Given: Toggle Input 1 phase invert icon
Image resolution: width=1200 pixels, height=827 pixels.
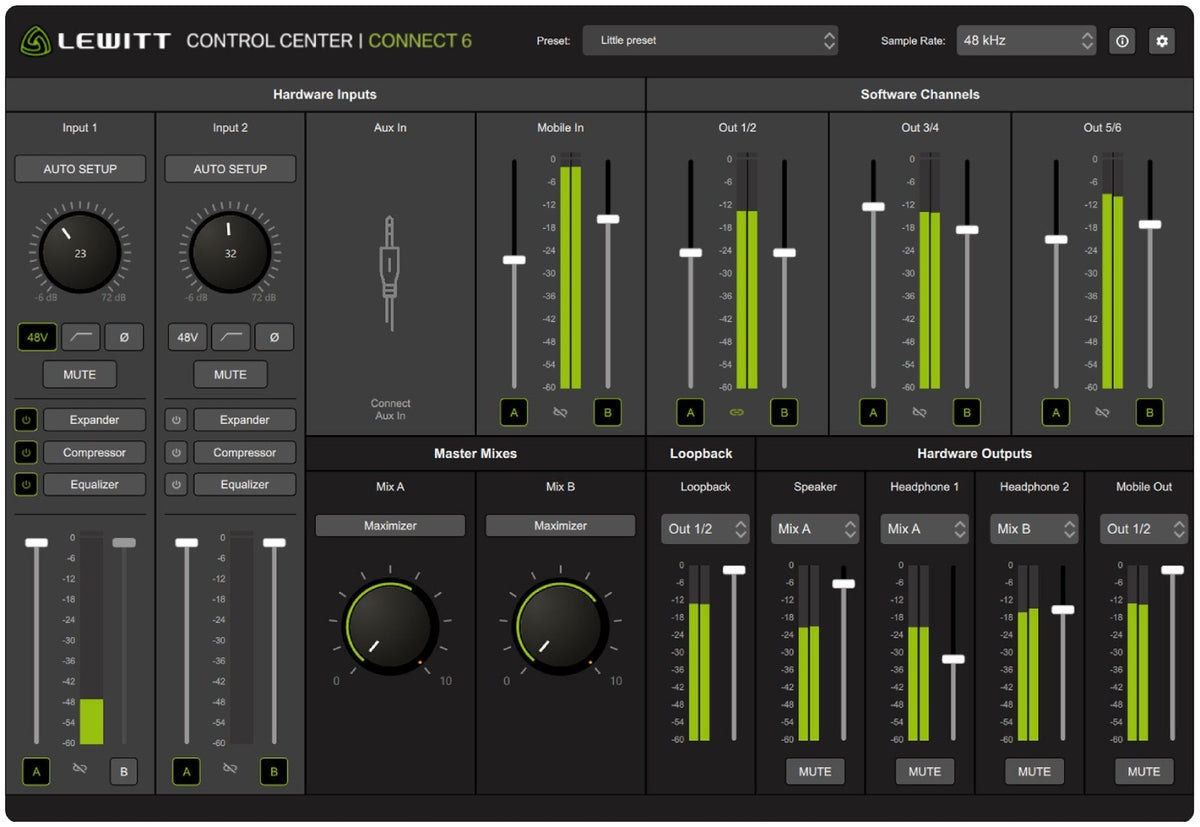Looking at the screenshot, I should click(124, 337).
